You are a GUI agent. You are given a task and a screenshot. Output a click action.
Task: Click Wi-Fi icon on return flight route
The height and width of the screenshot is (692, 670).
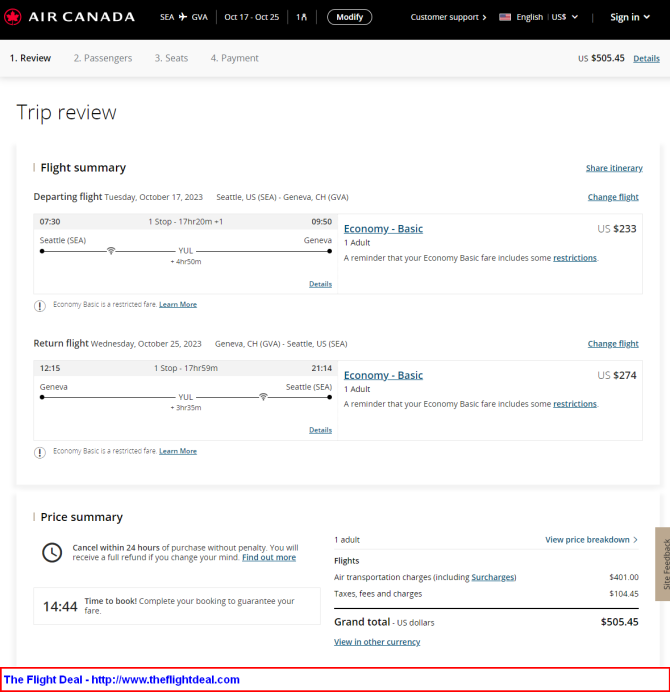pyautogui.click(x=263, y=397)
